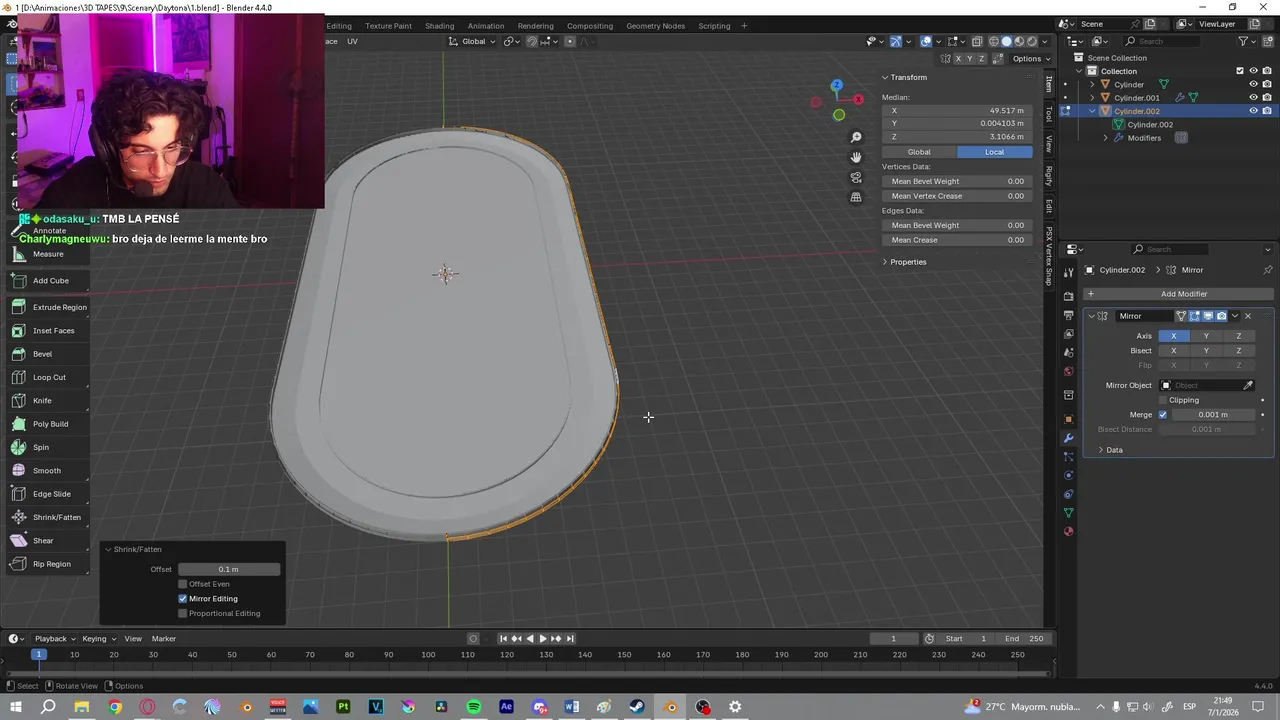Viewport: 1280px width, 720px height.
Task: Switch to the Shading workspace tab
Action: (x=439, y=26)
